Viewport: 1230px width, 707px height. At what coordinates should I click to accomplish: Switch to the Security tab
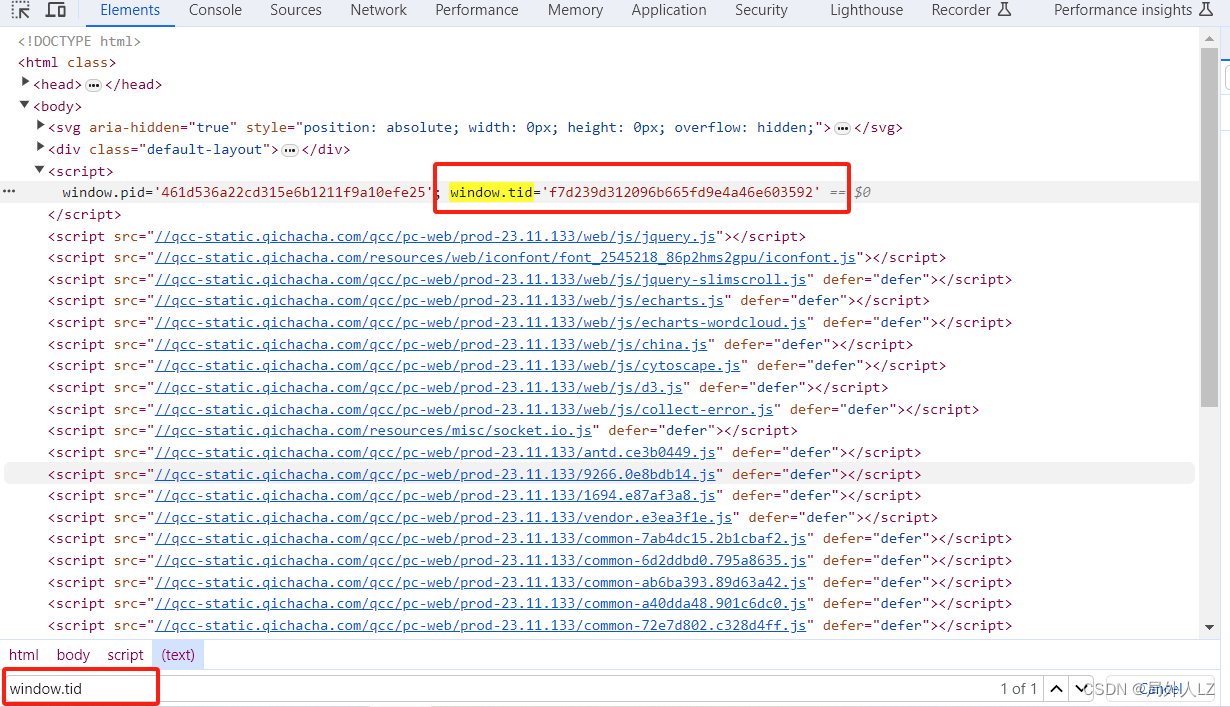point(761,10)
